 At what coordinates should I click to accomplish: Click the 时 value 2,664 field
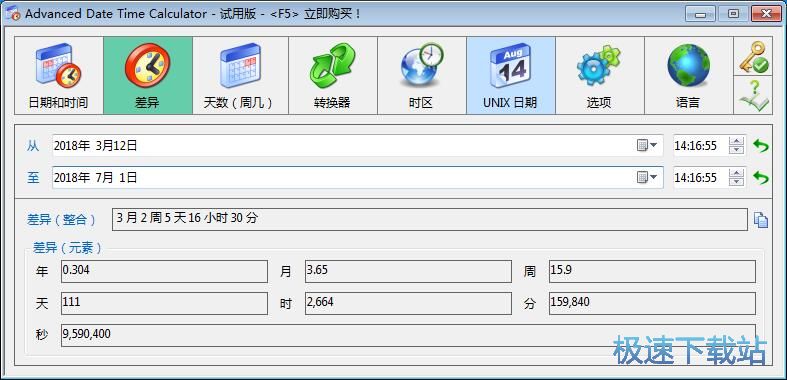click(408, 304)
